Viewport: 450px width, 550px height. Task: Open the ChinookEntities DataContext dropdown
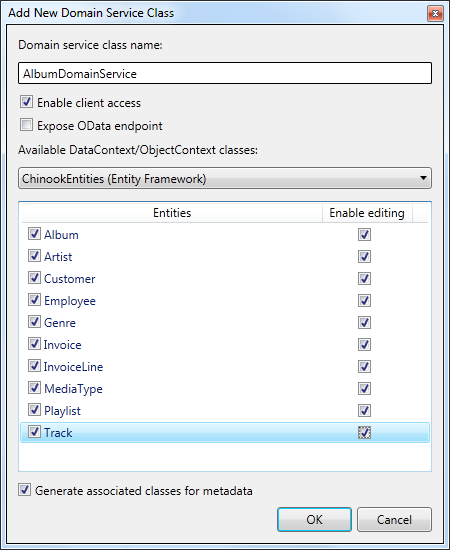(x=225, y=178)
